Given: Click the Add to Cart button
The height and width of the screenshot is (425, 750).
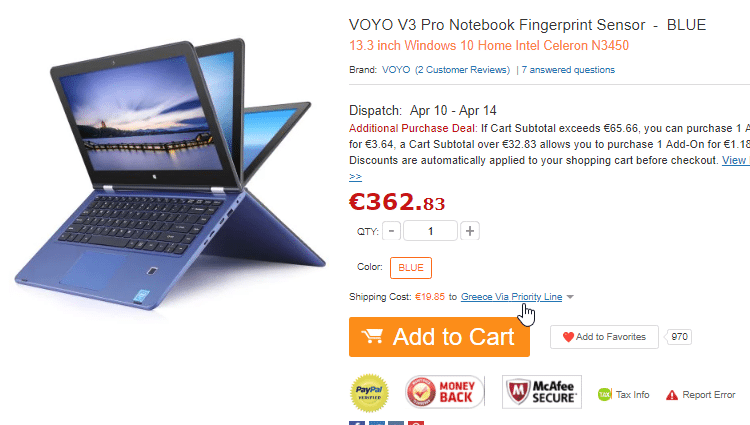Looking at the screenshot, I should (439, 337).
